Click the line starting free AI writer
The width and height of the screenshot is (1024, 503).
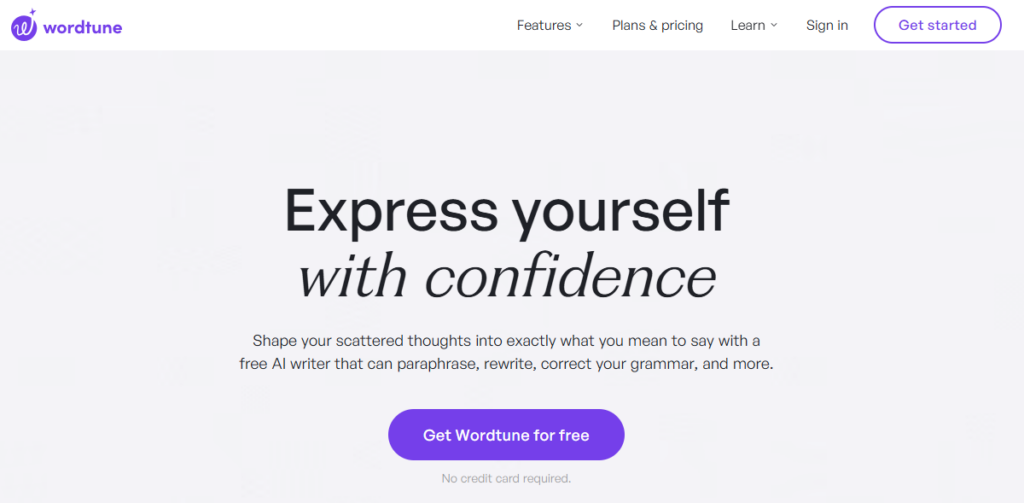coord(506,365)
